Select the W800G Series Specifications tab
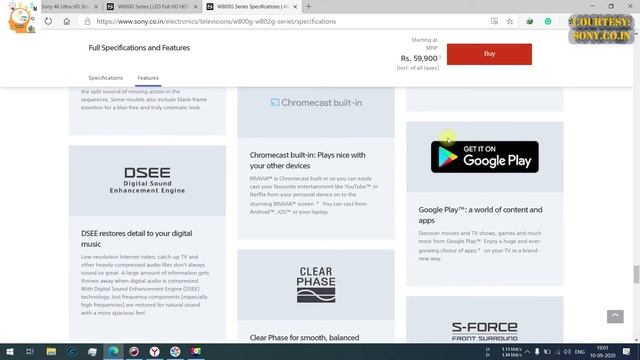The height and width of the screenshot is (360, 640). coord(251,7)
